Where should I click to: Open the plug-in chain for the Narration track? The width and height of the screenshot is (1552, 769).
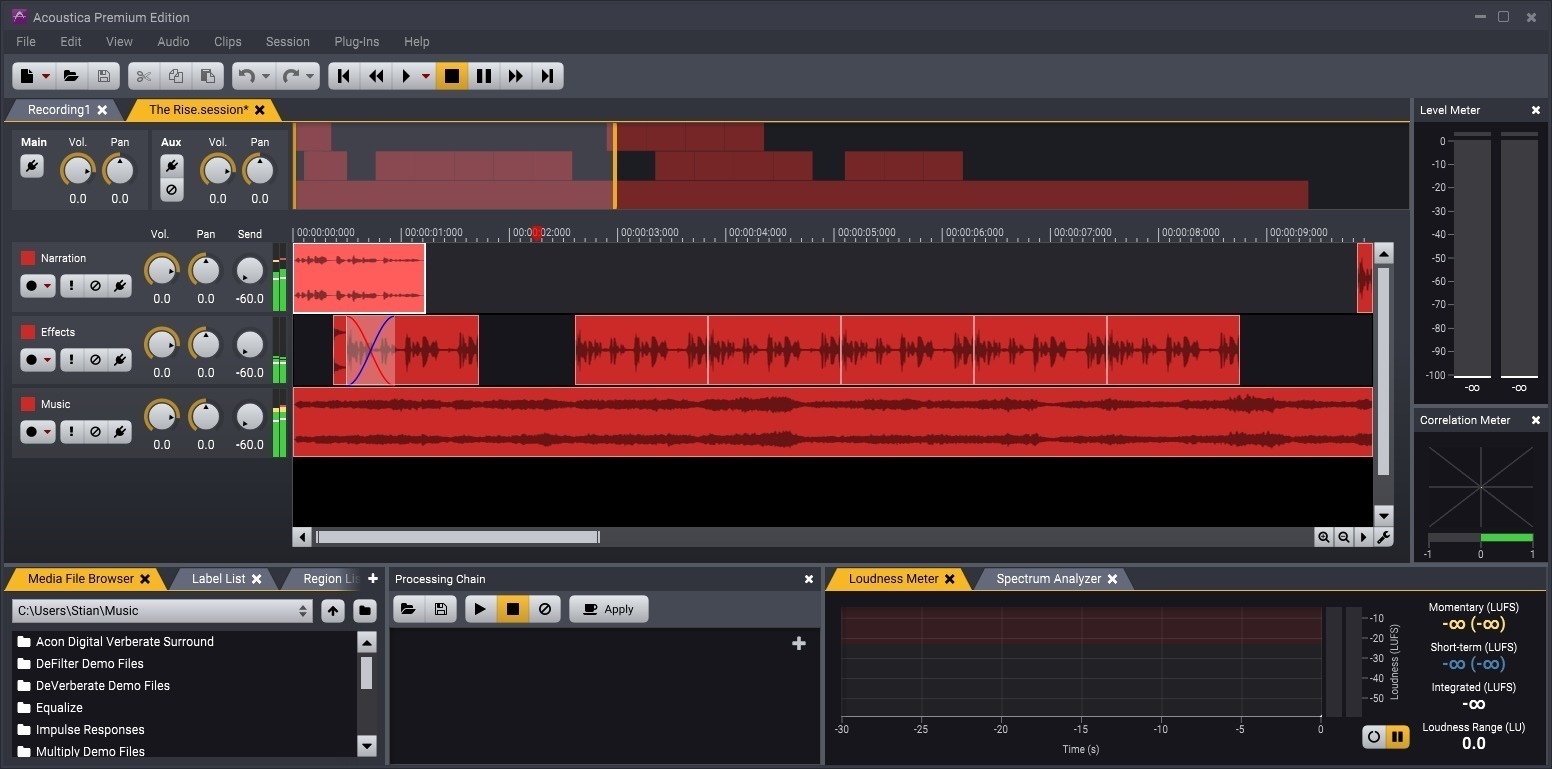[120, 286]
